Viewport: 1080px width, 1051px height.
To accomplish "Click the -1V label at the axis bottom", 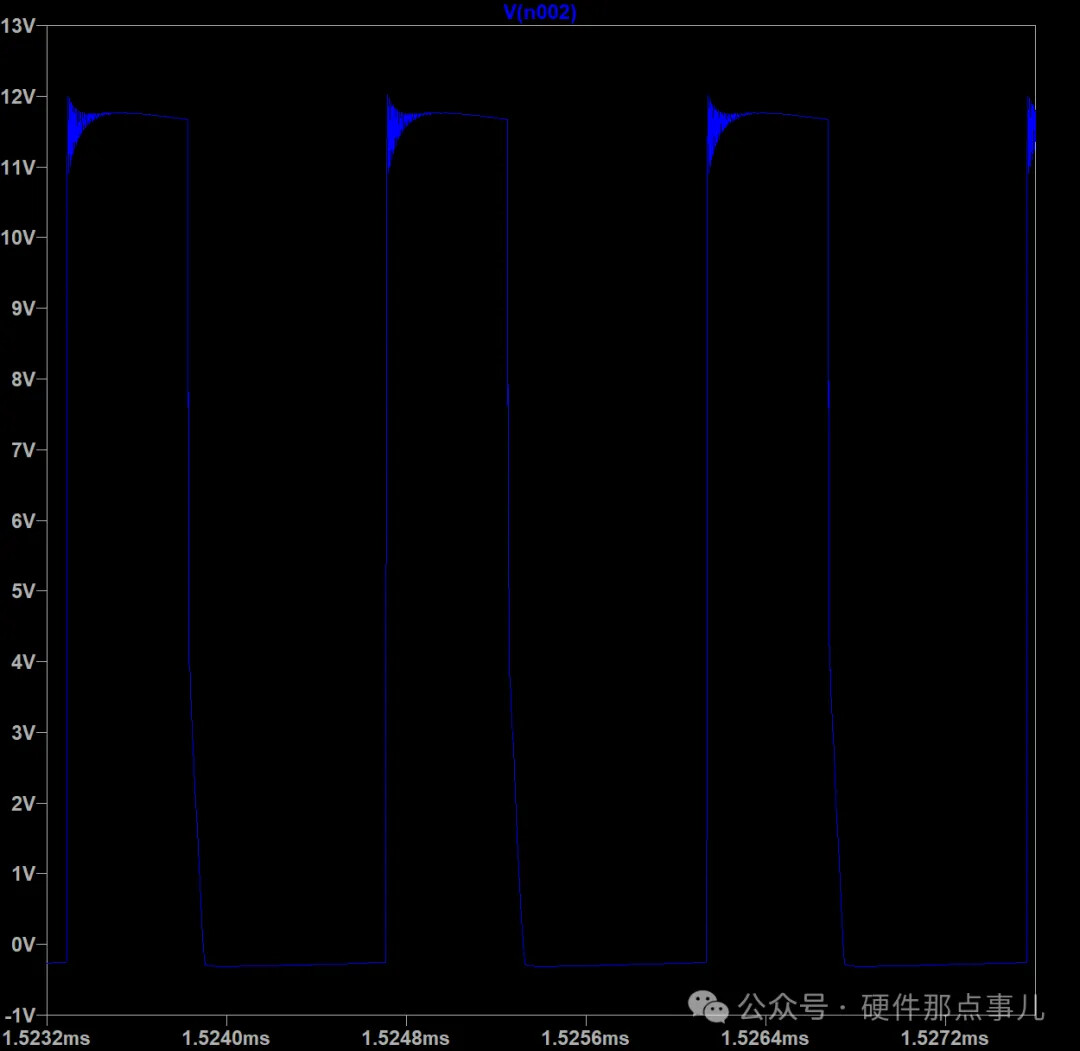I will [20, 1015].
